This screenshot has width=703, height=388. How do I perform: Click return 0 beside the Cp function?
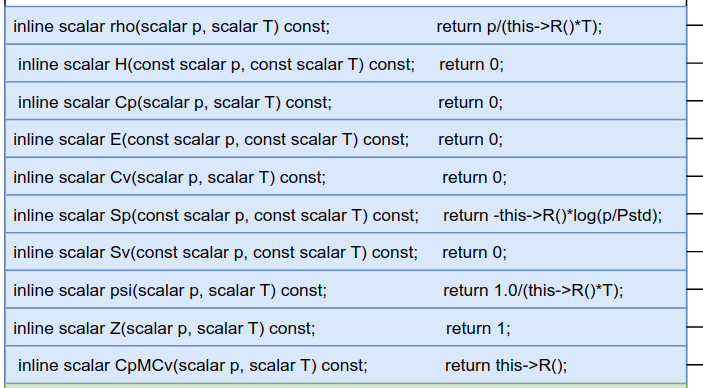[470, 103]
